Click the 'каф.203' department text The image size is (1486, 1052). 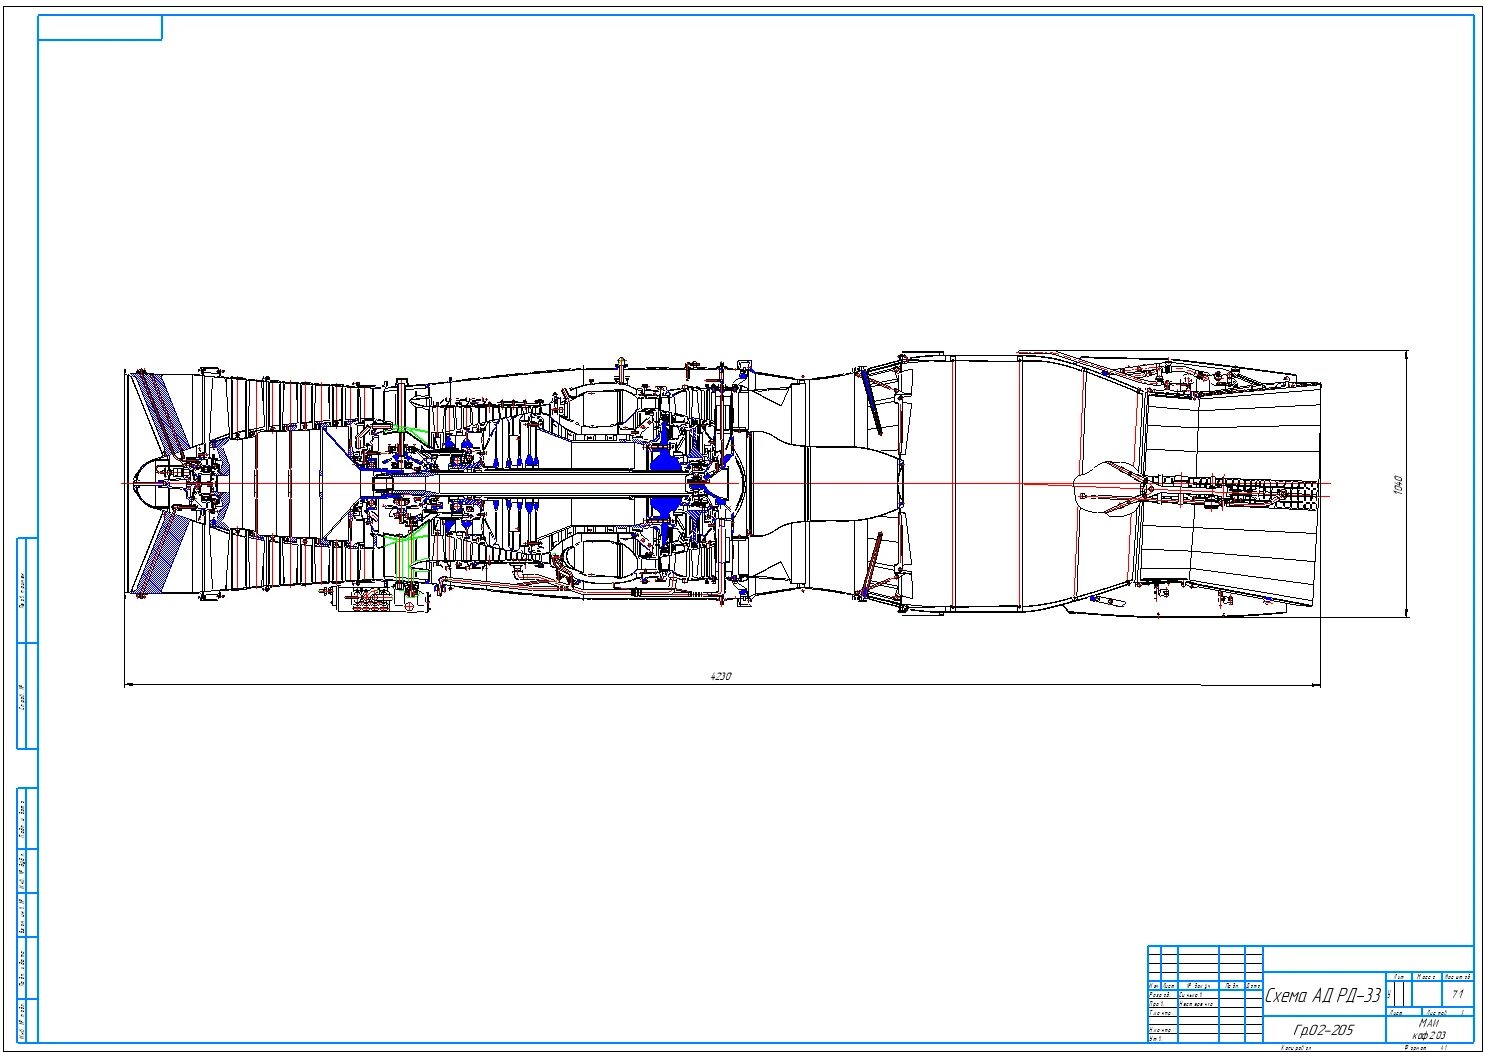pyautogui.click(x=1430, y=1034)
